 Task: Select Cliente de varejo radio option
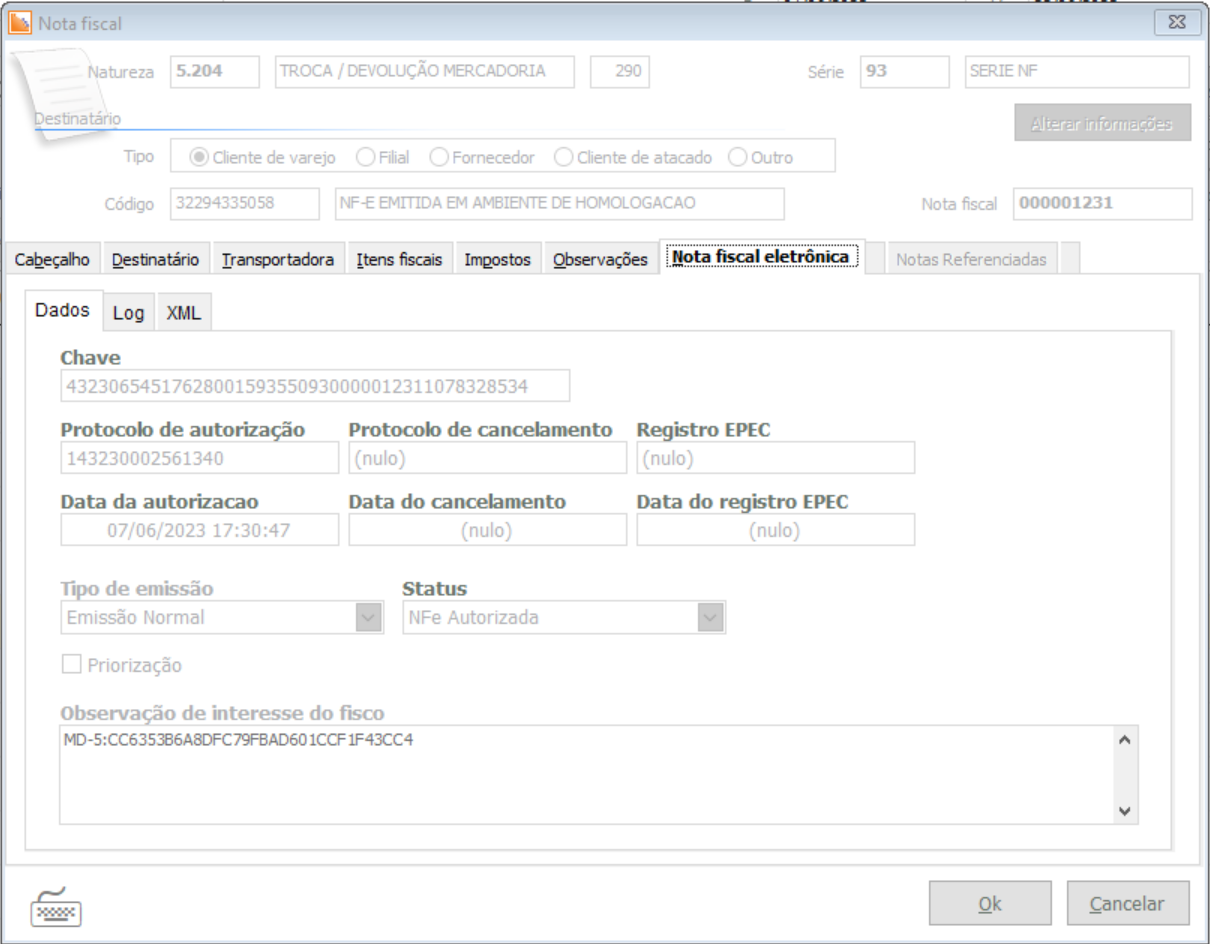click(x=262, y=157)
